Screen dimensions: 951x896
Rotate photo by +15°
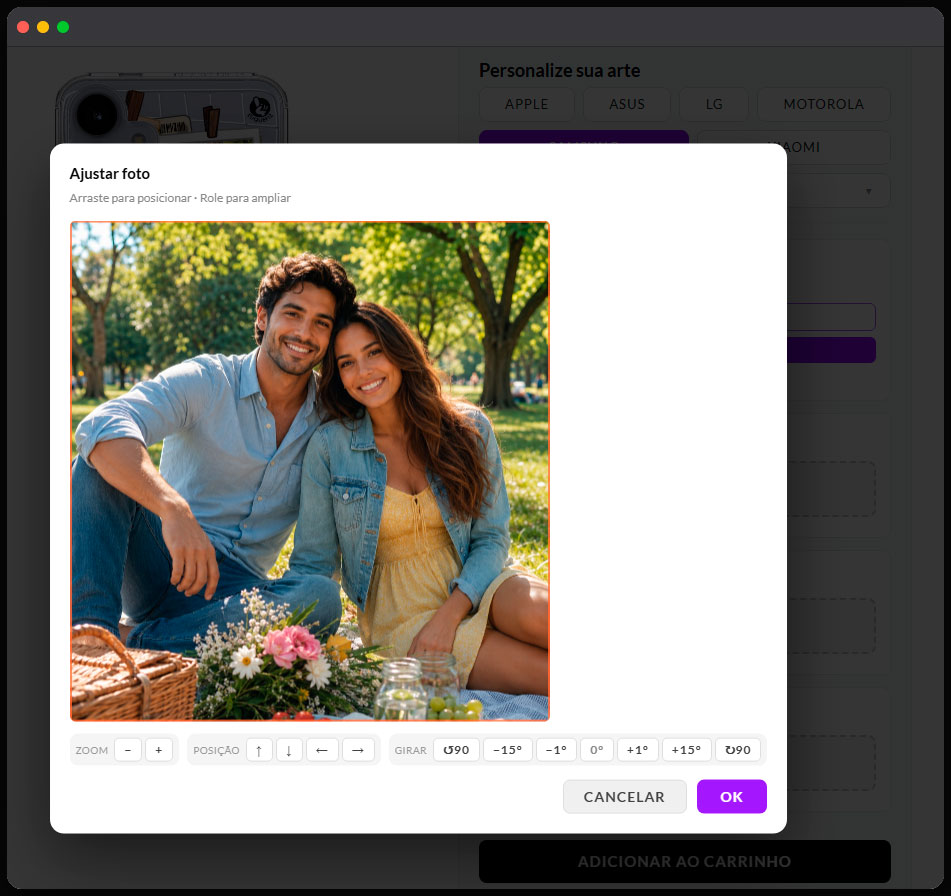(687, 750)
